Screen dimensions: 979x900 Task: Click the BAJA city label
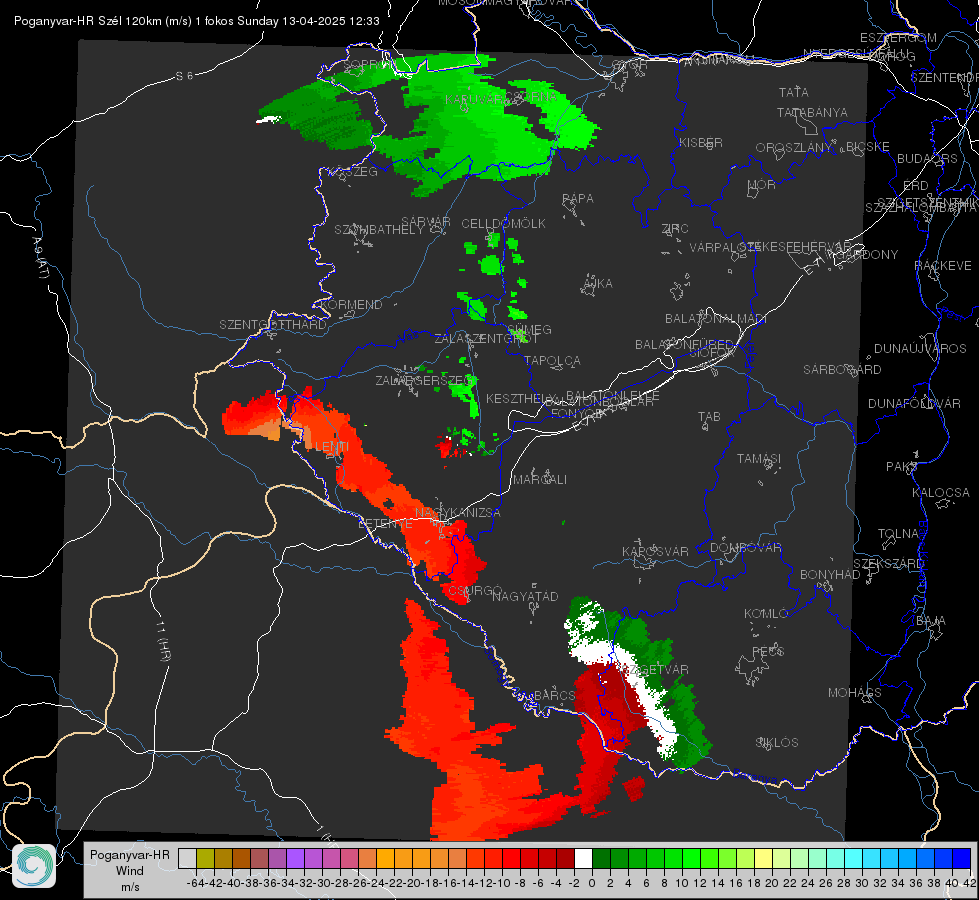point(931,621)
